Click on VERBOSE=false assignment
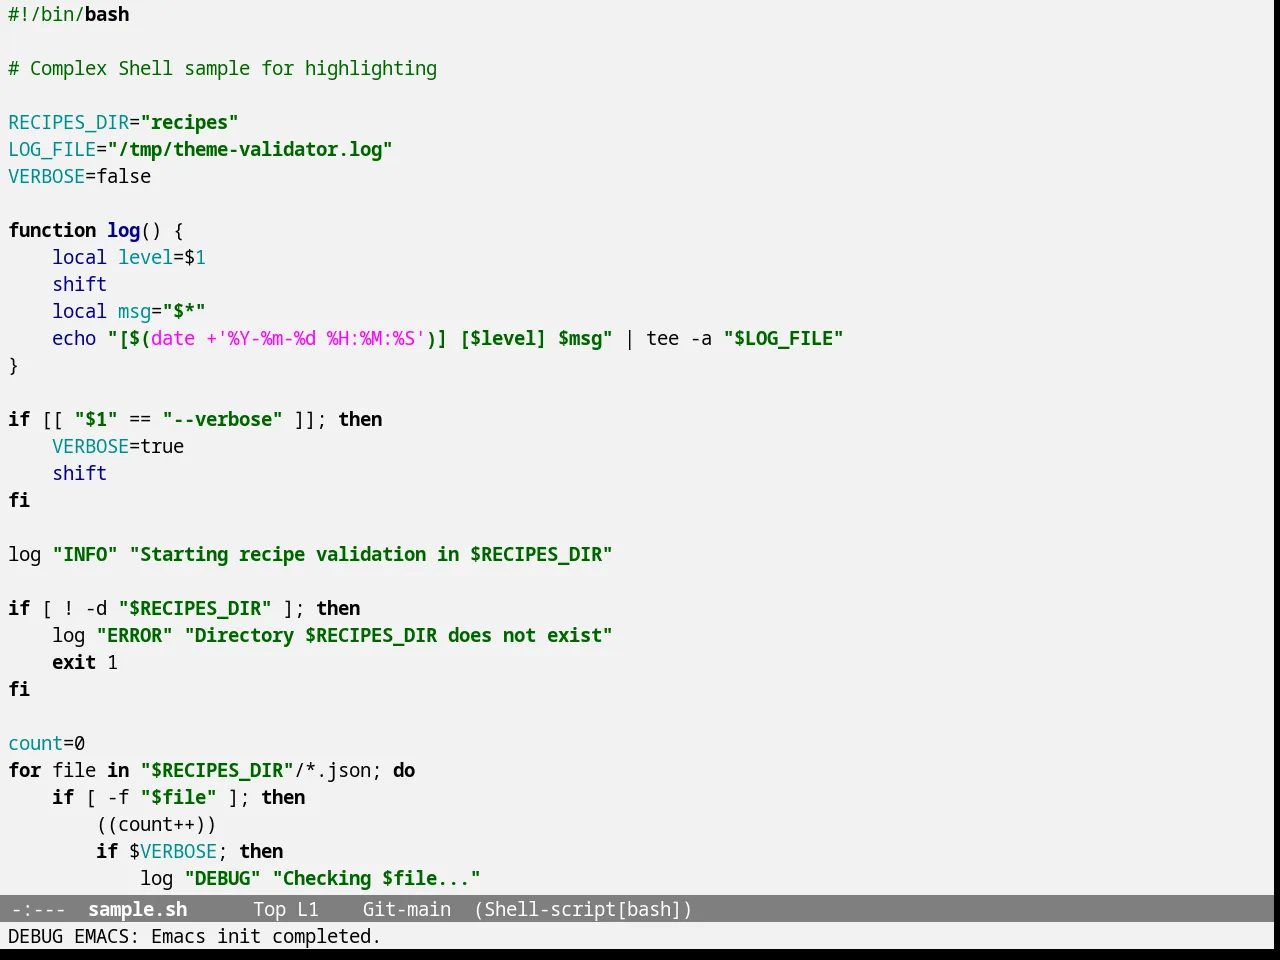Image resolution: width=1280 pixels, height=960 pixels. [x=80, y=176]
